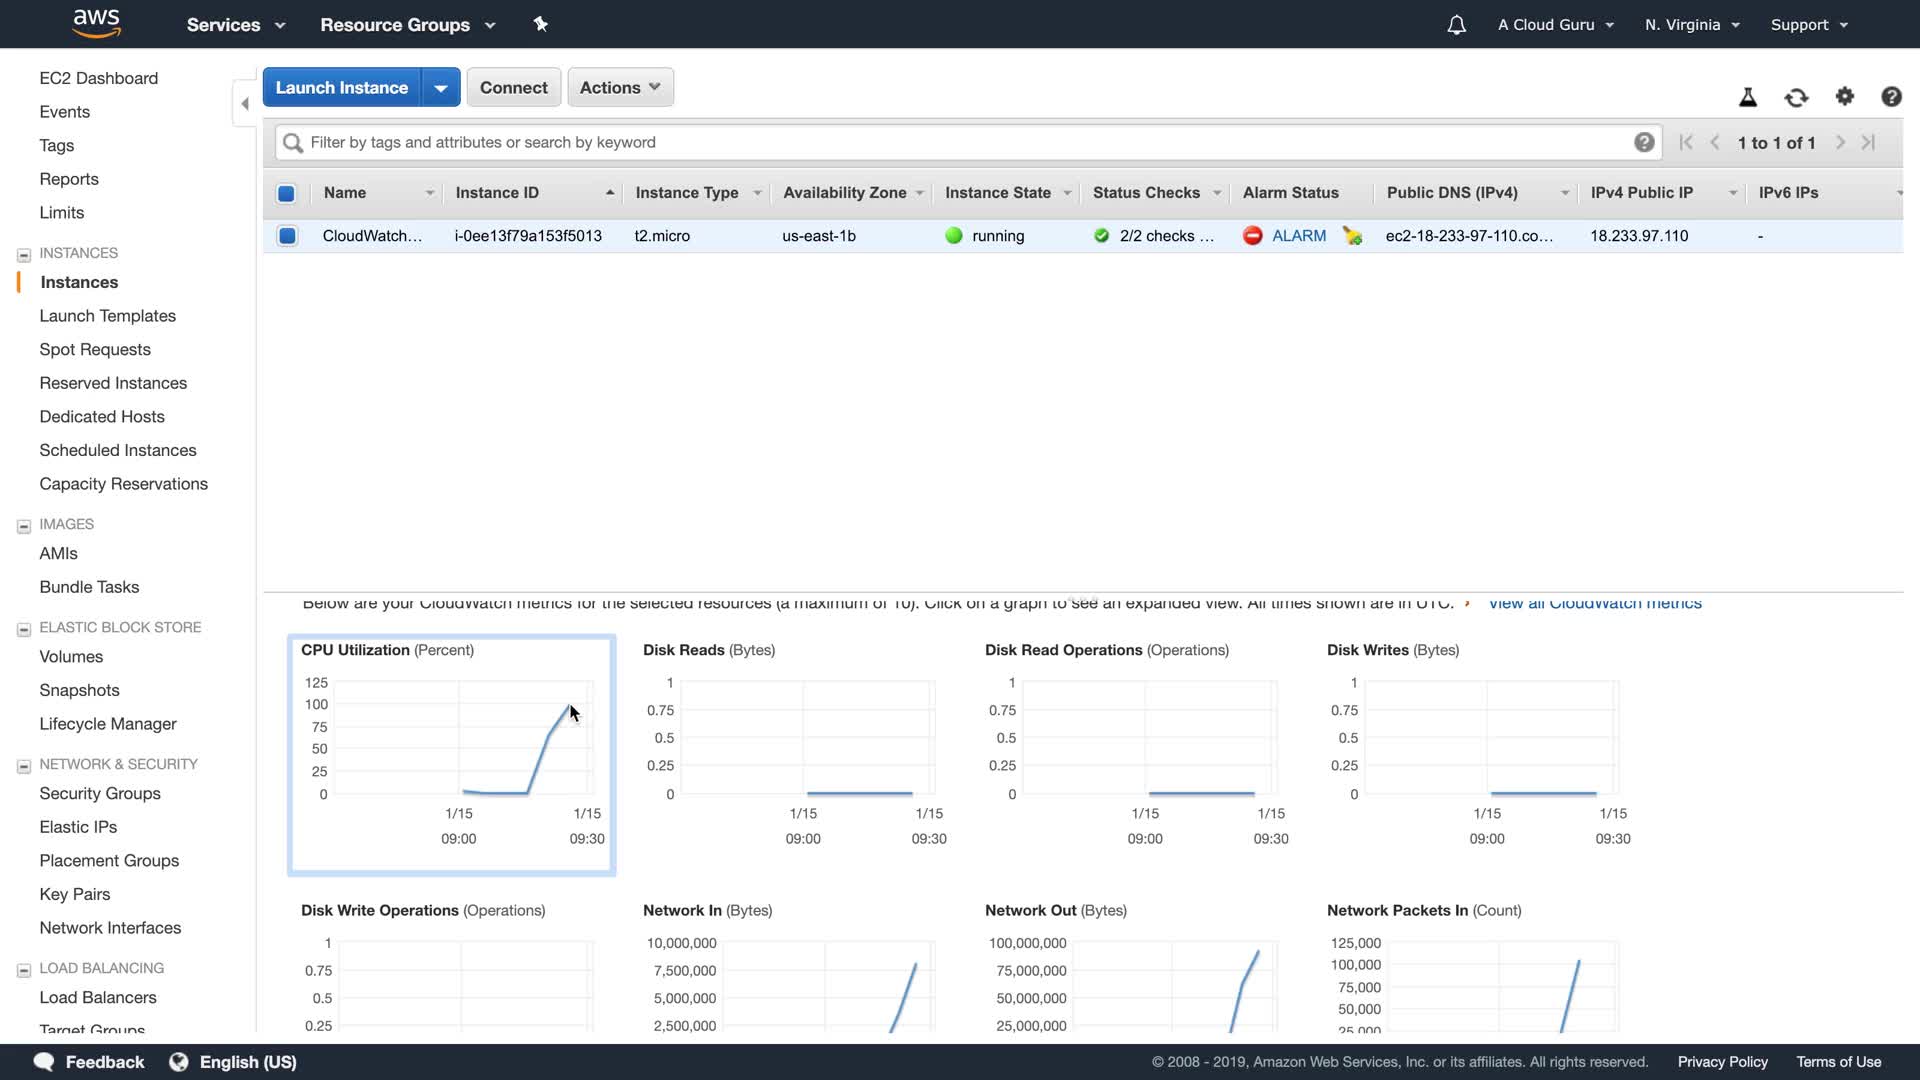Click the pin shortcut icon in navbar

[541, 24]
